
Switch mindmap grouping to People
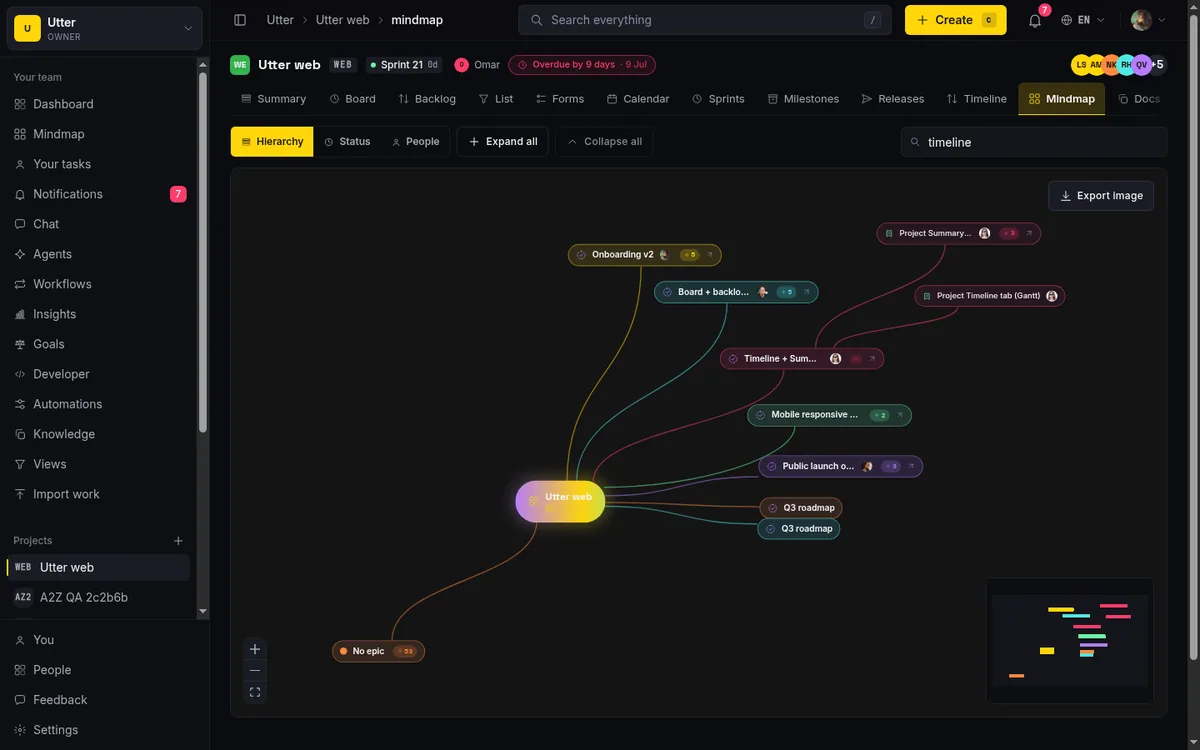(415, 142)
